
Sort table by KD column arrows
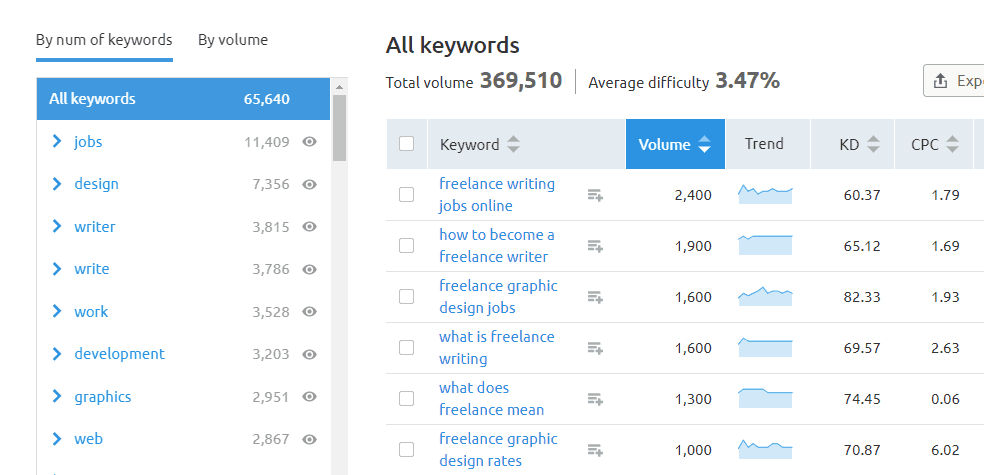tap(873, 144)
